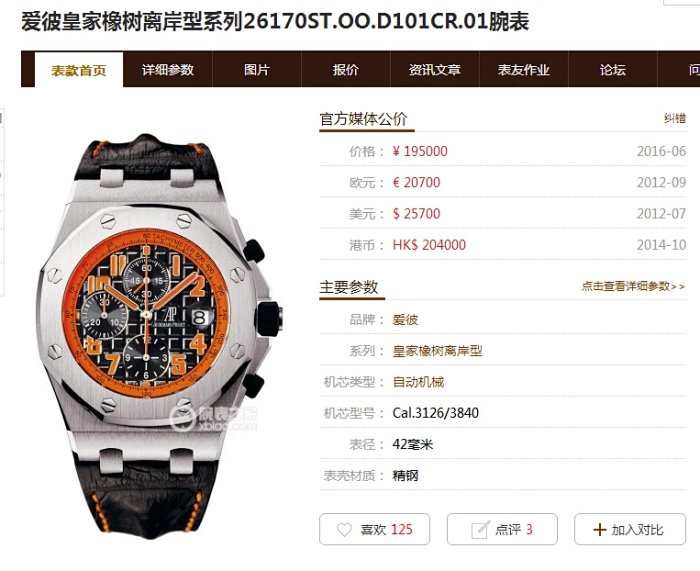Open the 皇家橡树离岸型 series link
Image resolution: width=700 pixels, height=571 pixels.
tap(438, 351)
